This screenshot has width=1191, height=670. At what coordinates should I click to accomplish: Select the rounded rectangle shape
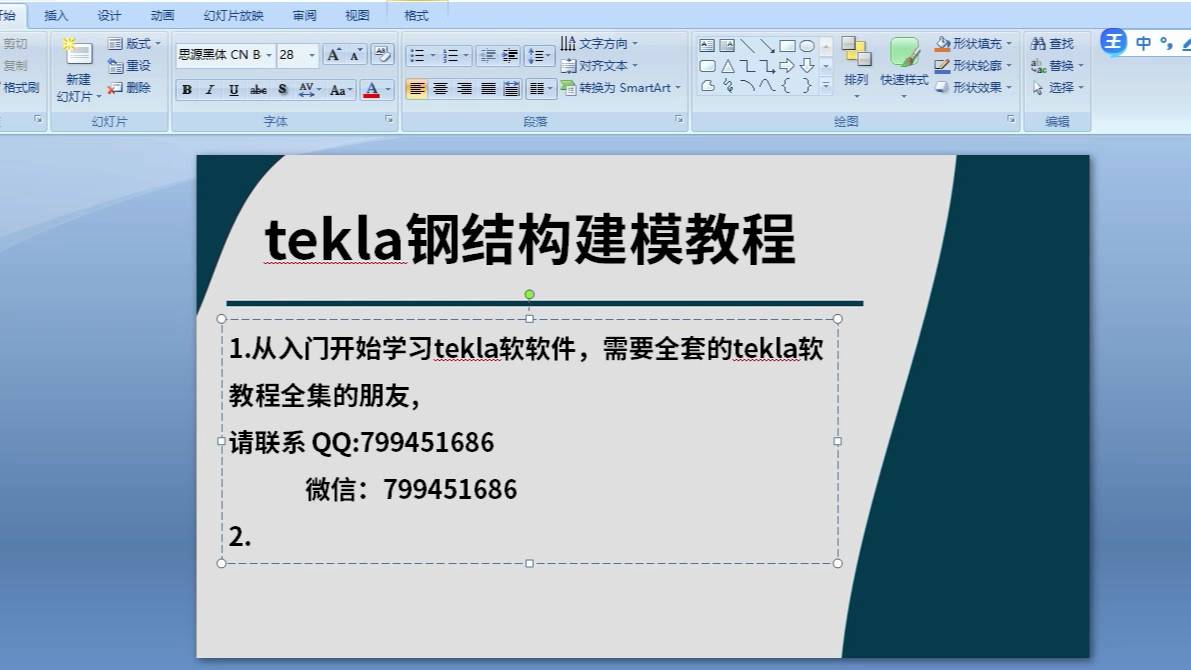click(707, 66)
